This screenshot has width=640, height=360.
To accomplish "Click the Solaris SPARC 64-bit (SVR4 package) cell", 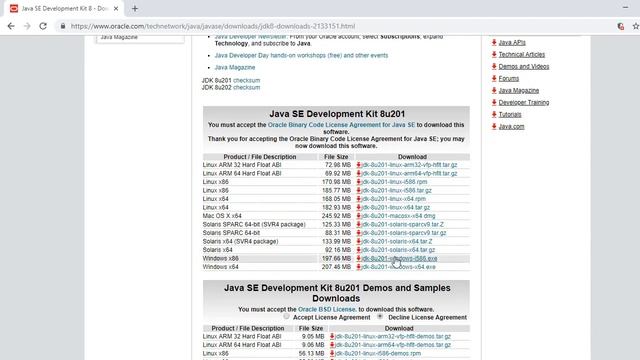I will coord(260,224).
